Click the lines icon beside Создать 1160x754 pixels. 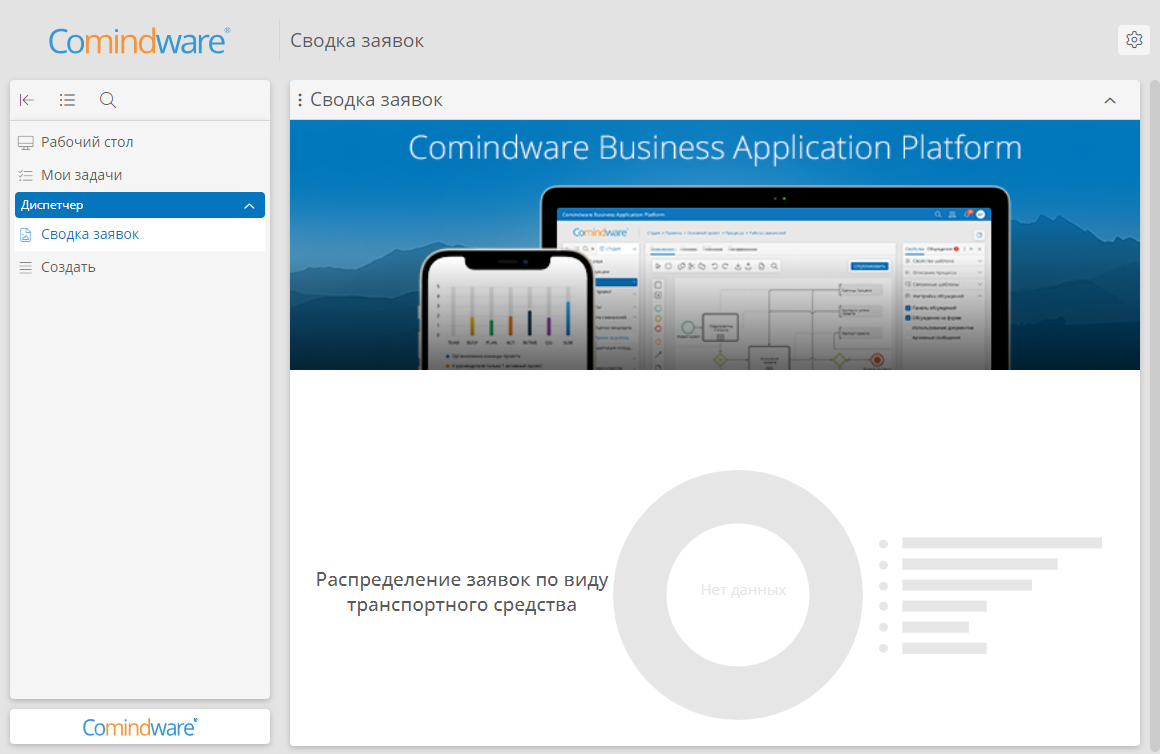[26, 268]
